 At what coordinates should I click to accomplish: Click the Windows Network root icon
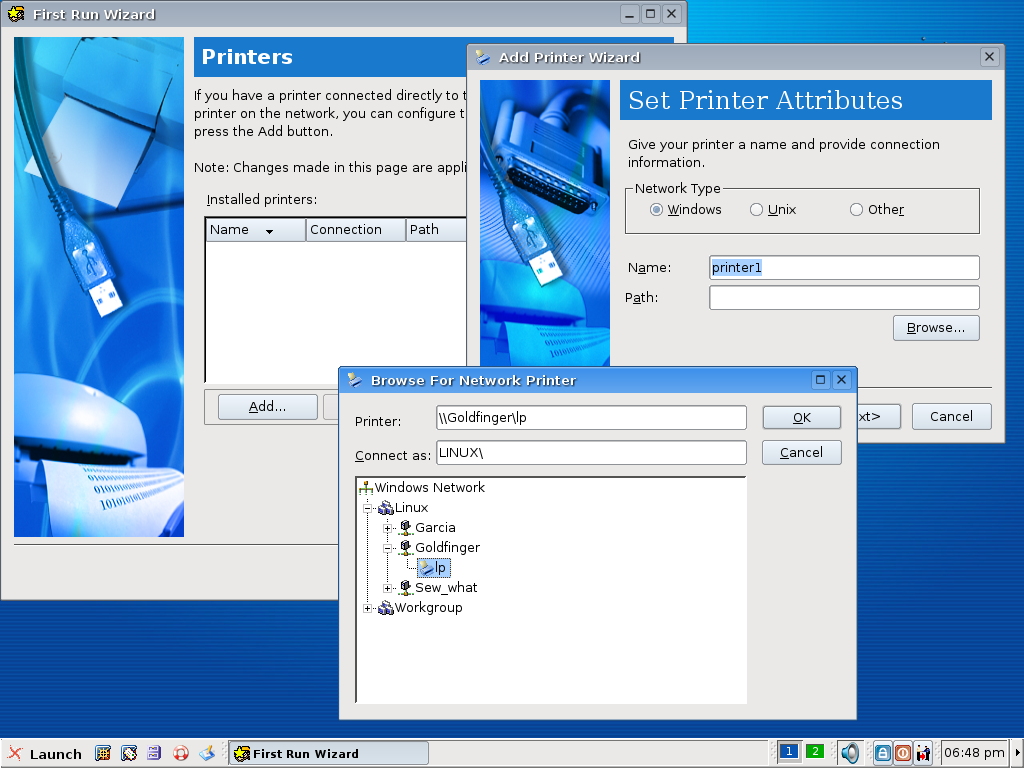tap(366, 488)
